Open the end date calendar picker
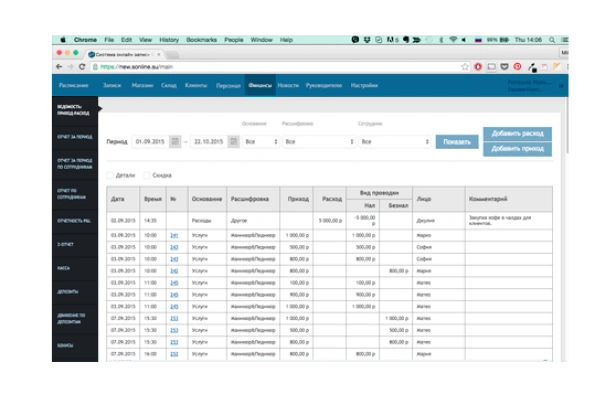The height and width of the screenshot is (405, 616). coord(233,142)
